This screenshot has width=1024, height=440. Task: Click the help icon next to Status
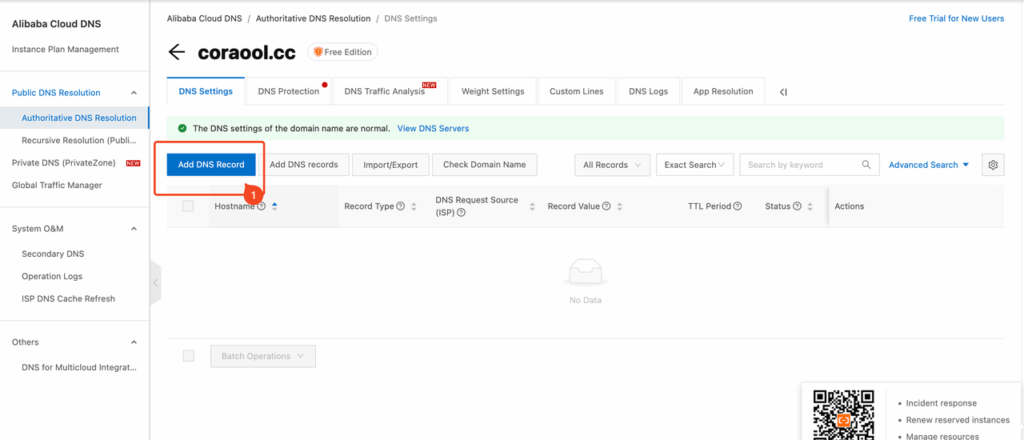tap(797, 206)
